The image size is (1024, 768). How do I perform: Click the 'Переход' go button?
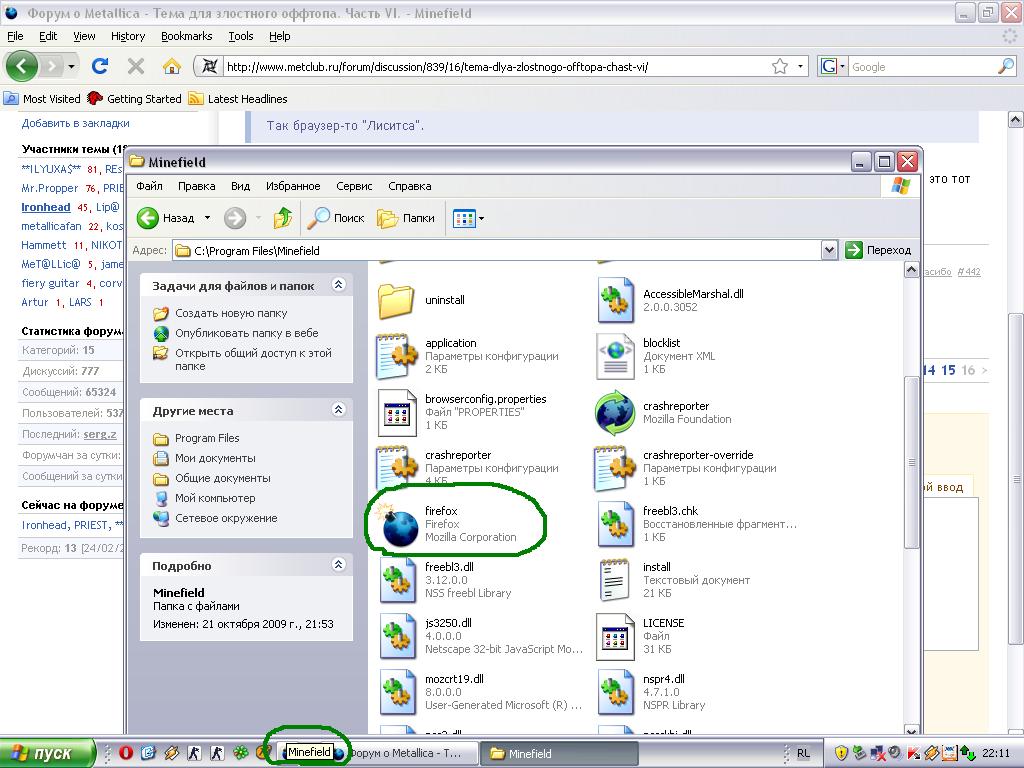click(x=879, y=250)
